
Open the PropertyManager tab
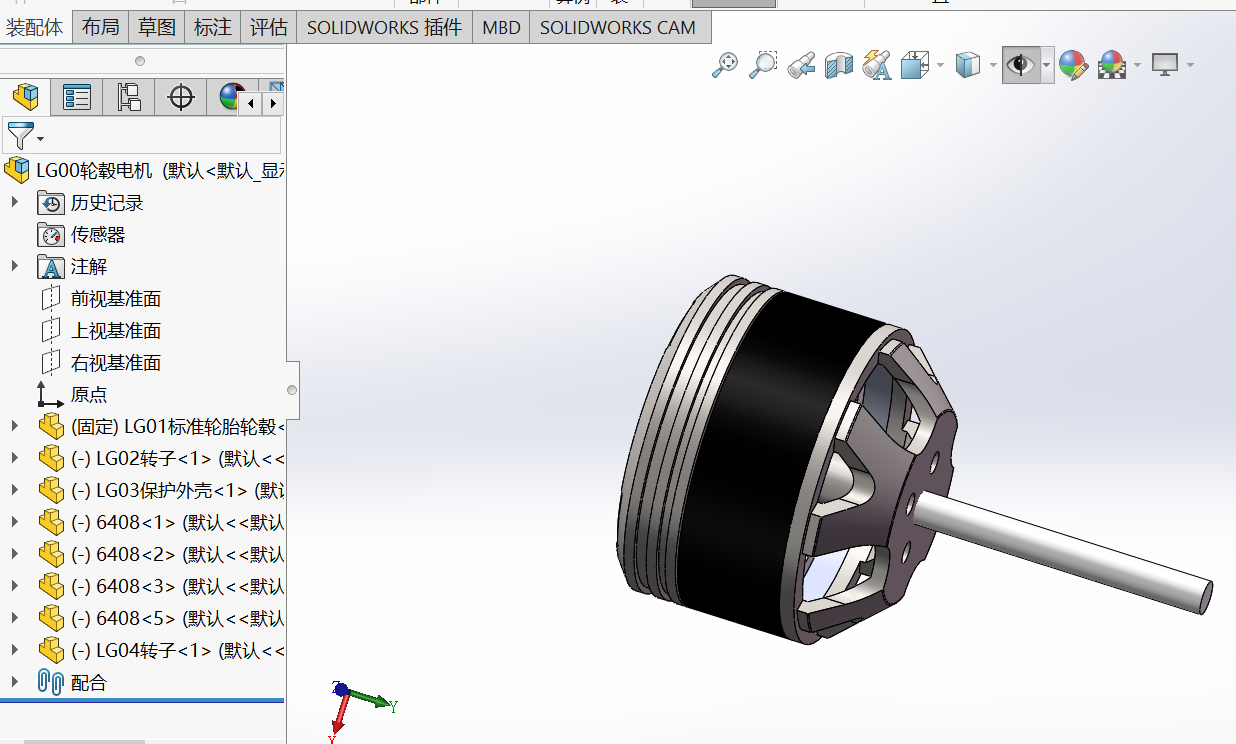tap(77, 97)
